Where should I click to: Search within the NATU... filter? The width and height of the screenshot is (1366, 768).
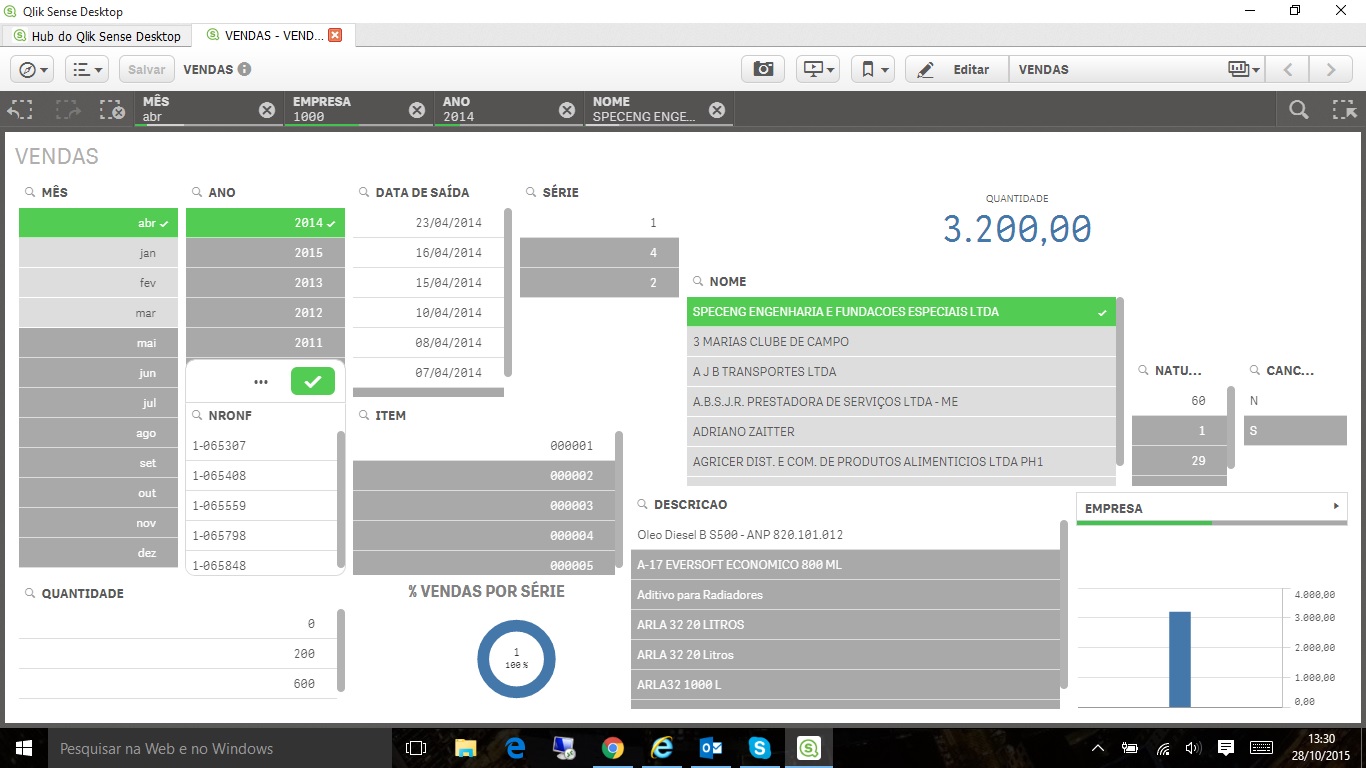pos(1144,370)
